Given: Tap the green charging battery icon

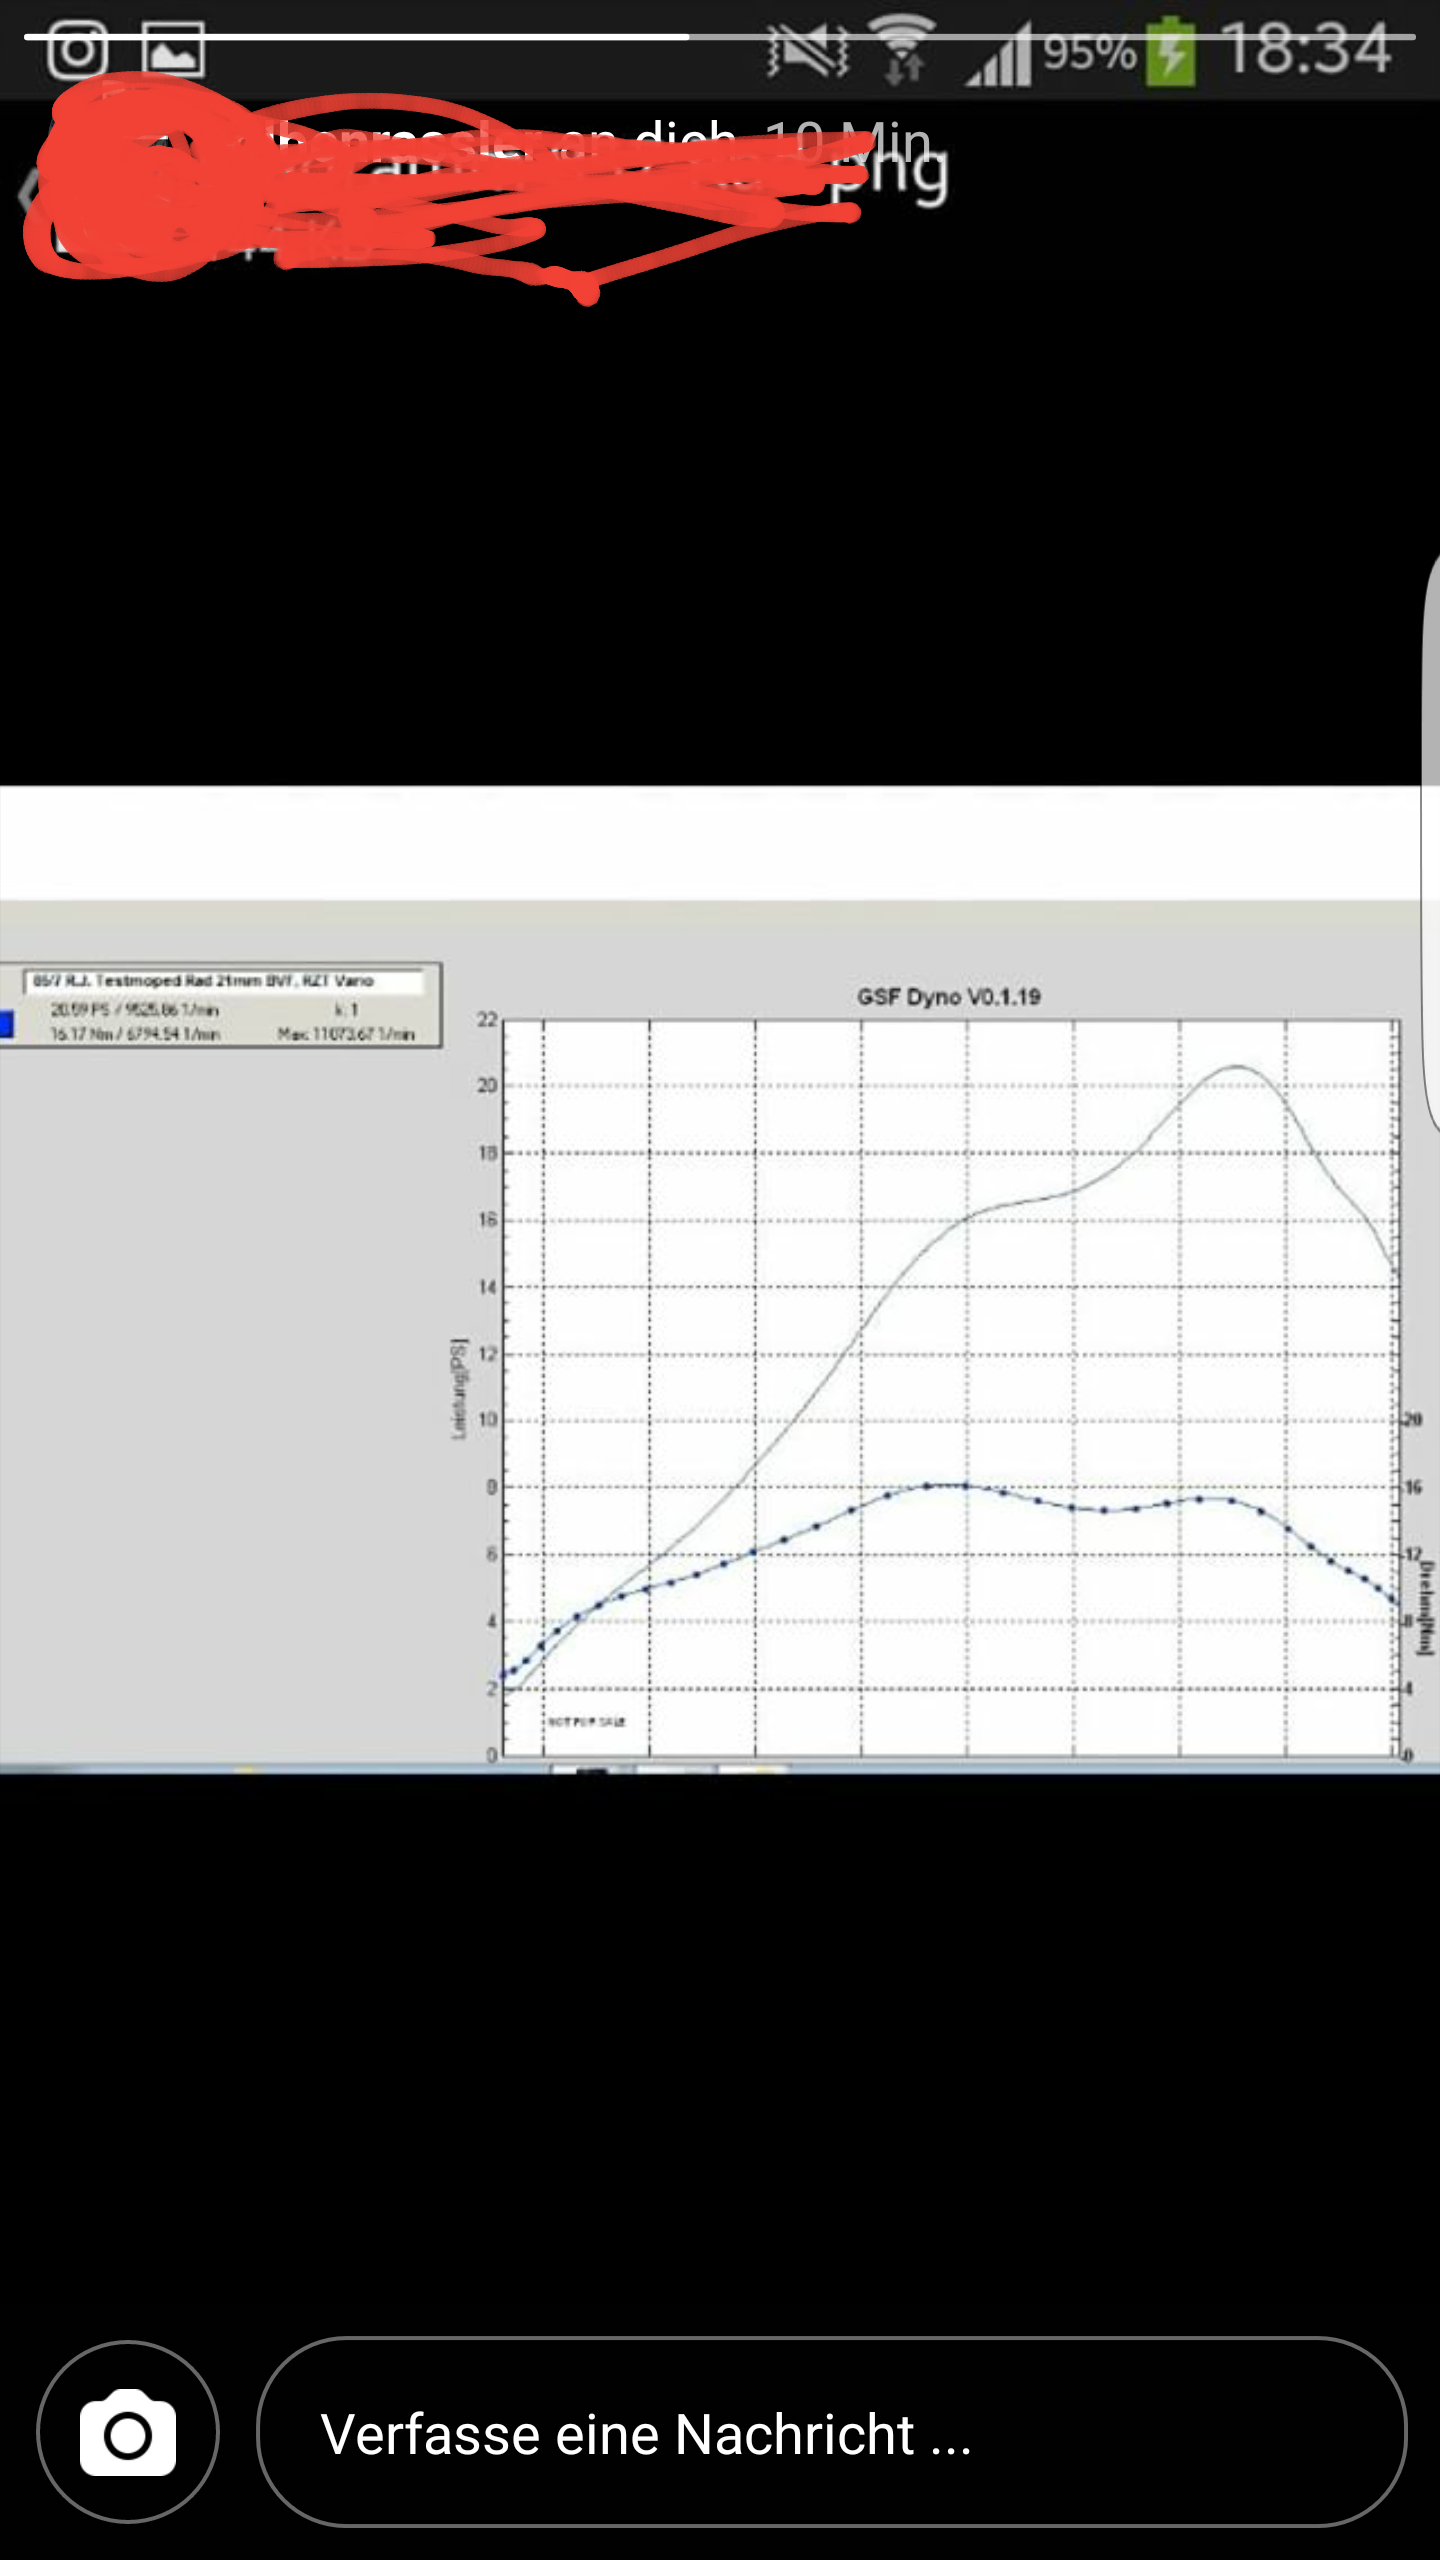Looking at the screenshot, I should pos(1170,52).
